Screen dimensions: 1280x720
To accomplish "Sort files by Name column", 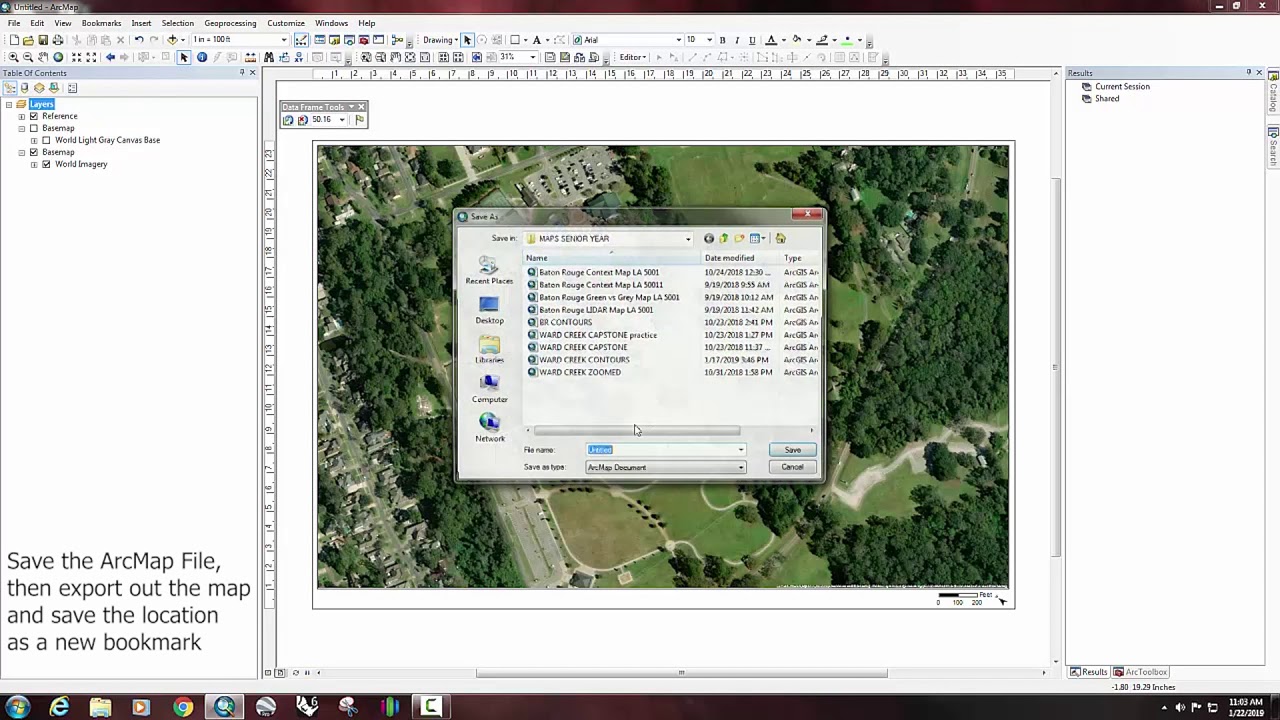I will [613, 258].
